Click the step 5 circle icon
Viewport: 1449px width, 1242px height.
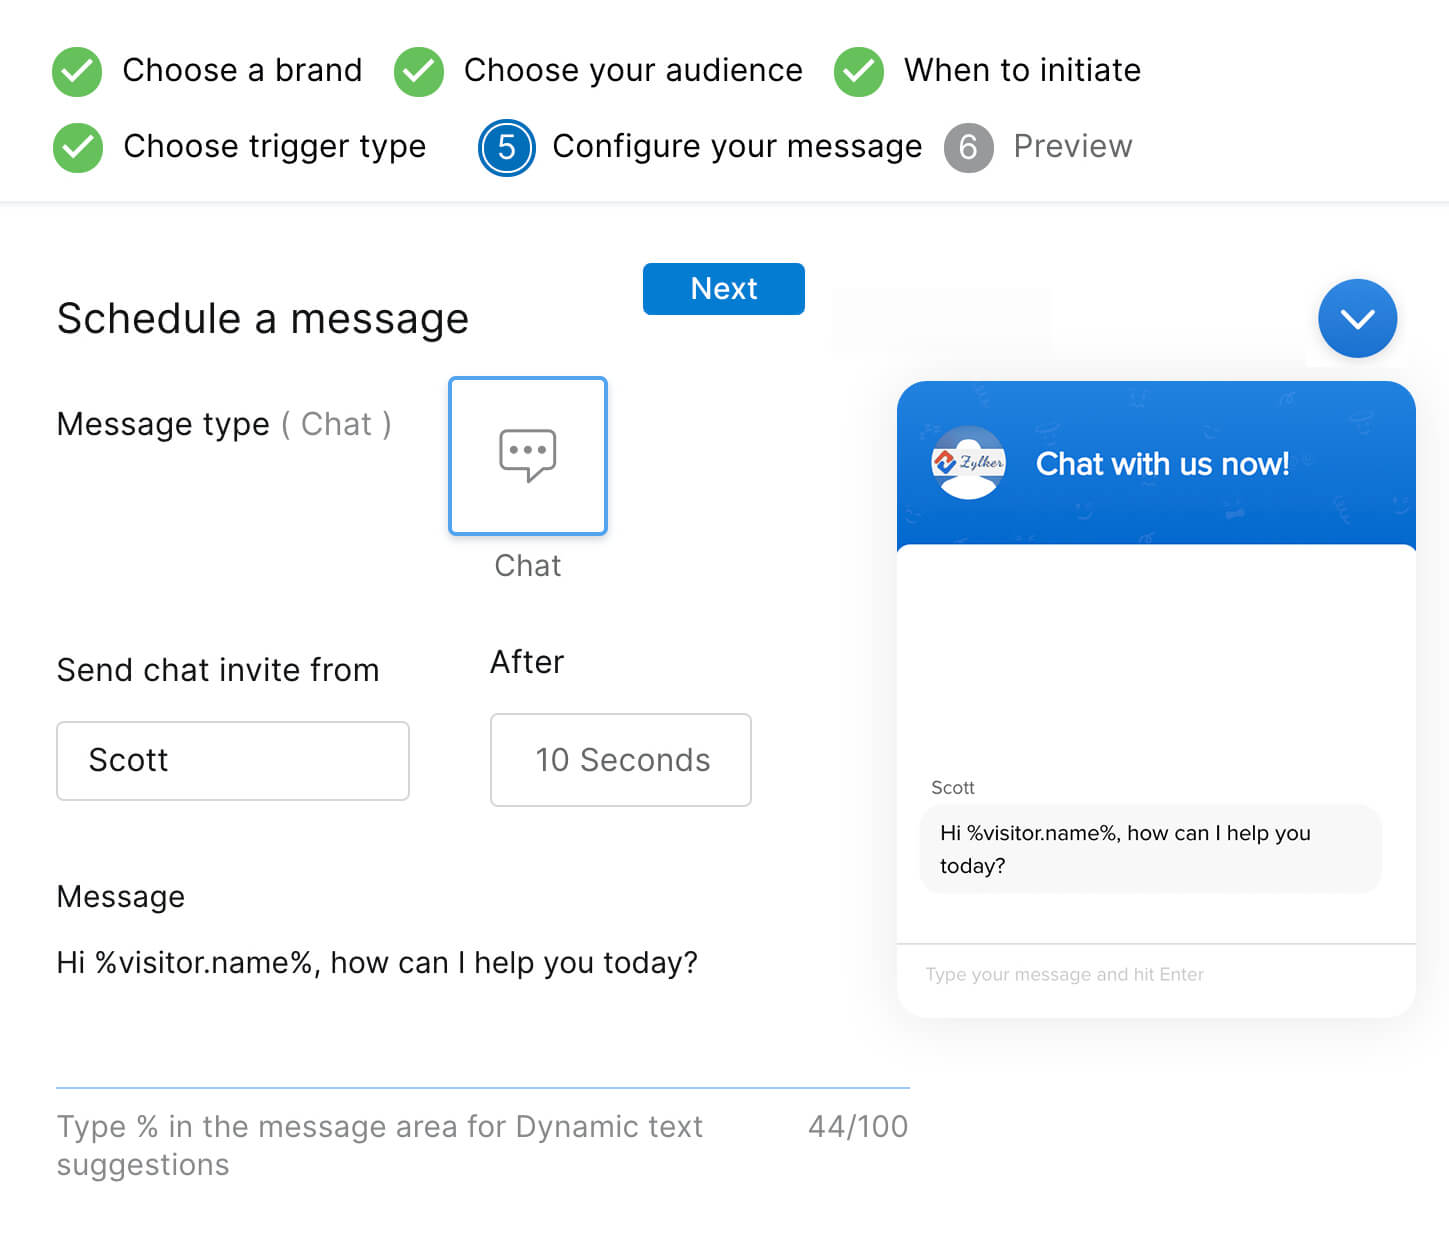tap(507, 147)
